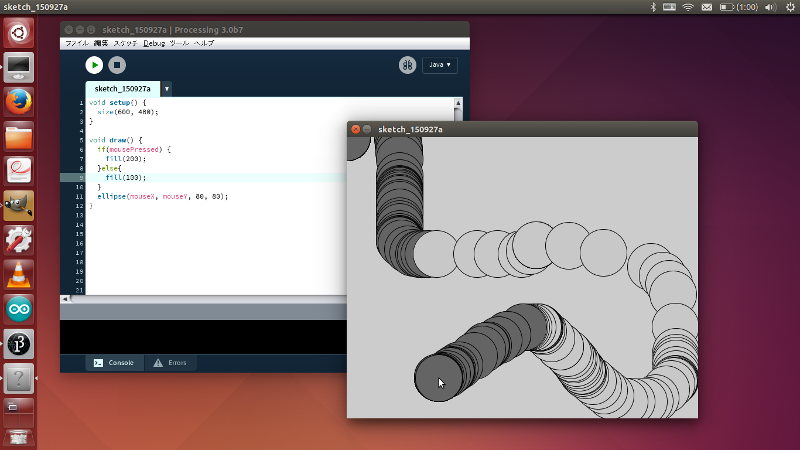Click the highlighted 'fill(100);' line
800x450 pixels.
126,178
